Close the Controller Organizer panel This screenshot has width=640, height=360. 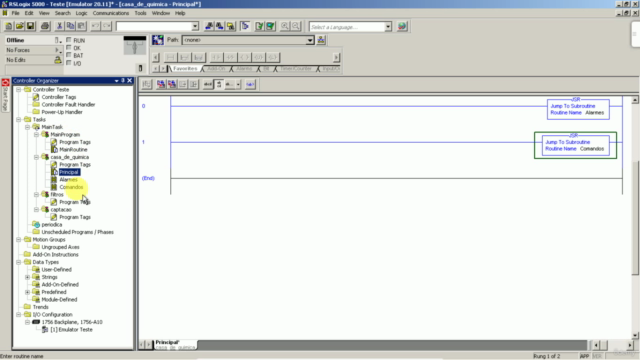coord(130,80)
